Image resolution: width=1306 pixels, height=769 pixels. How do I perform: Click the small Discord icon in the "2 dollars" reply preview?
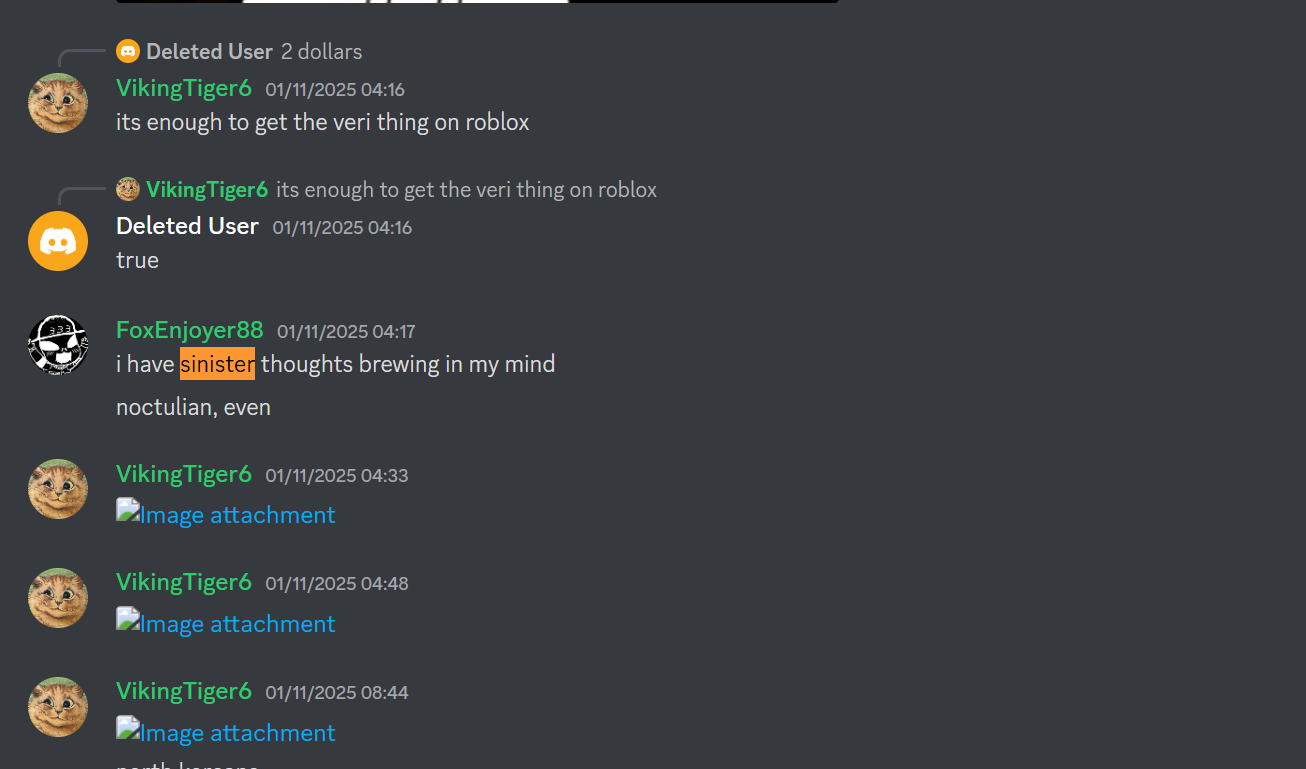(x=128, y=51)
